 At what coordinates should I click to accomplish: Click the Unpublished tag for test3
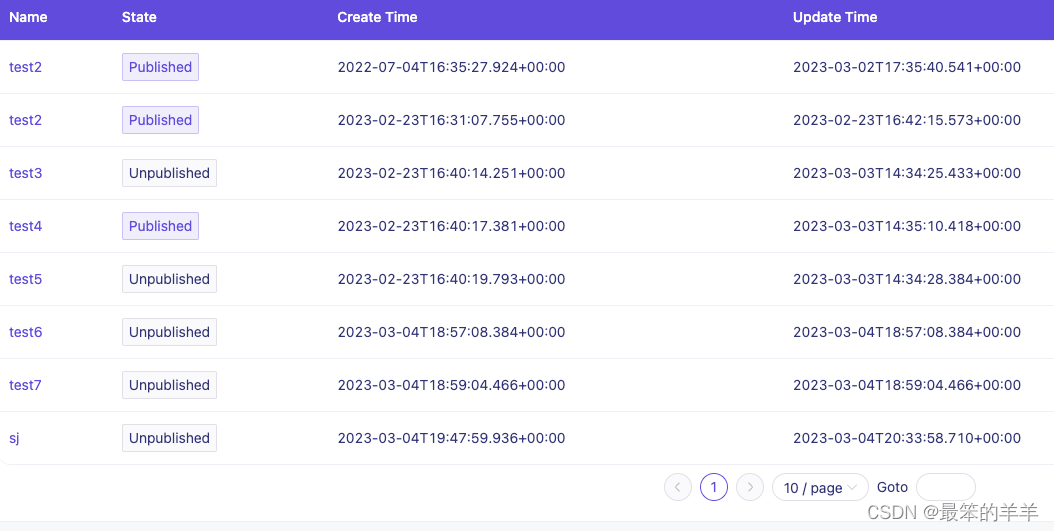[x=169, y=173]
